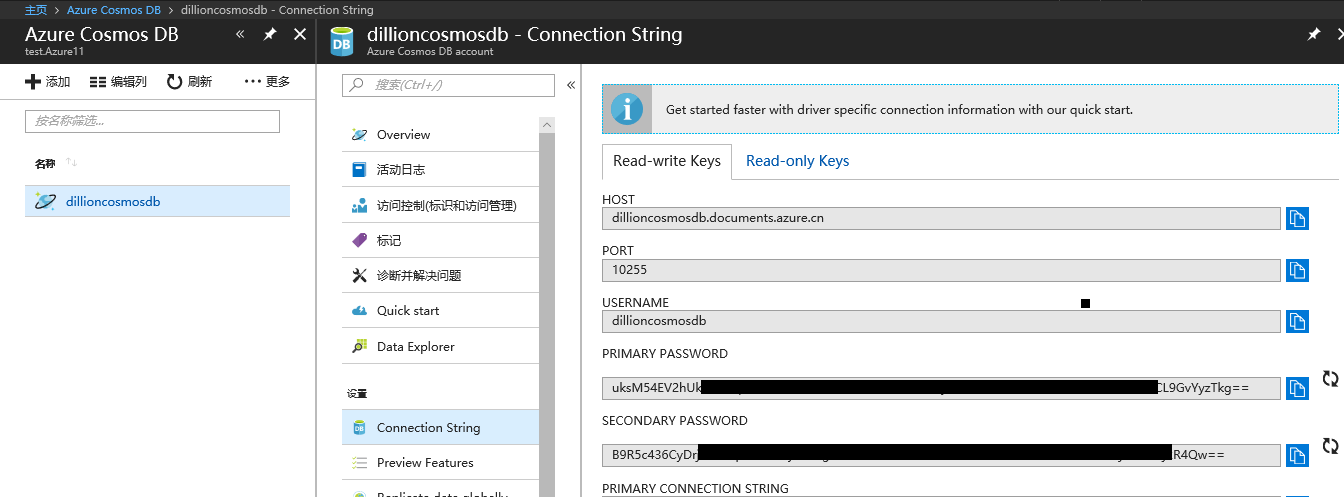Select the Read-write Keys tab
1344x497 pixels.
(x=666, y=161)
